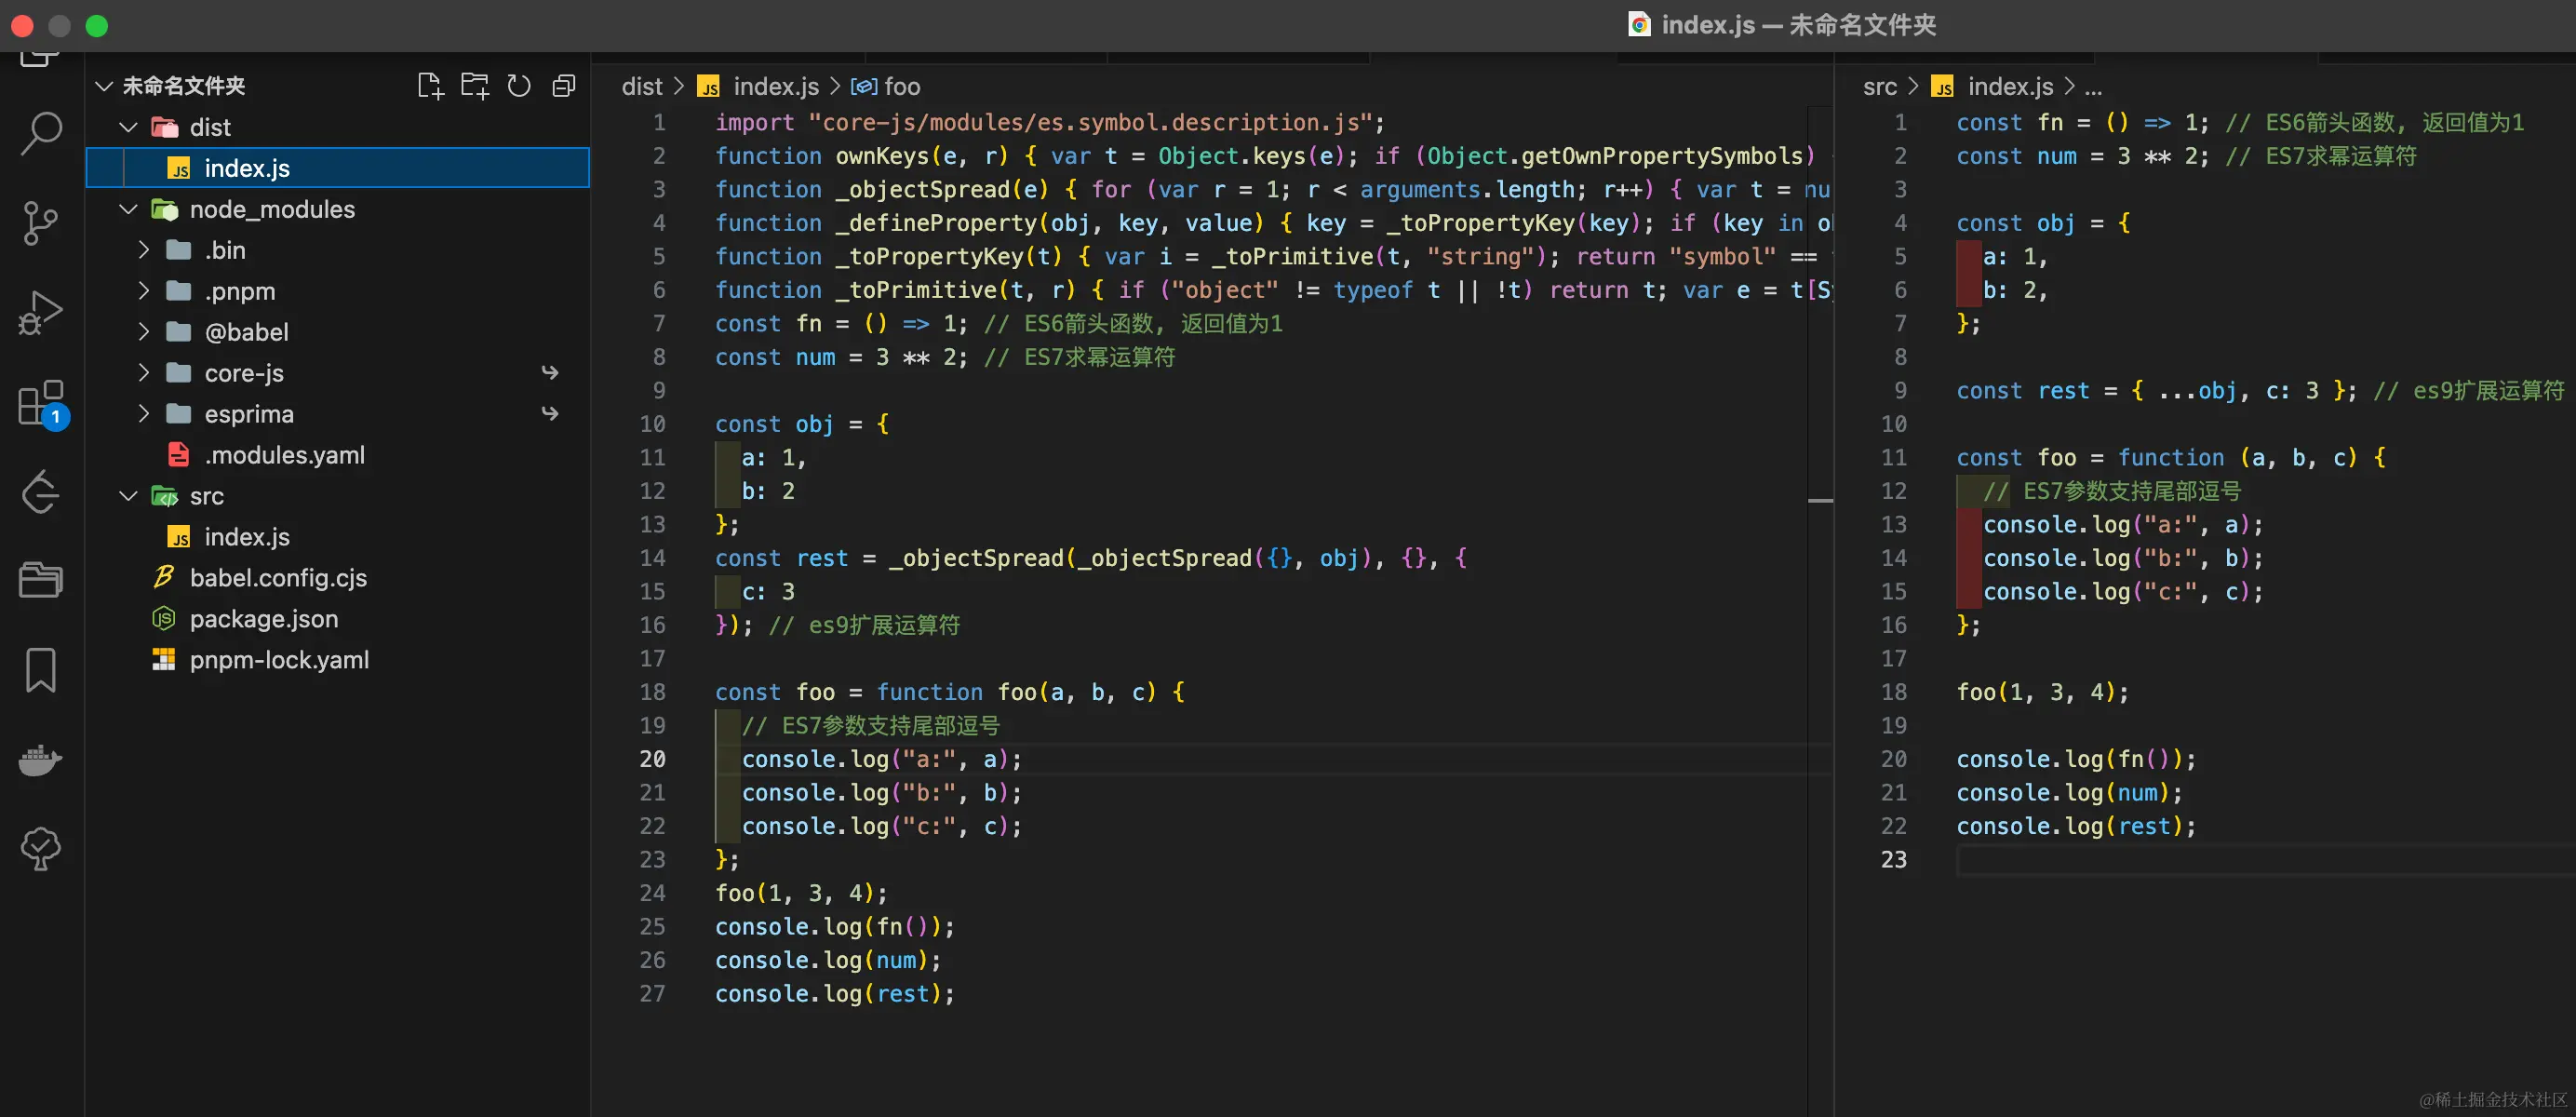Click New File icon in explorer header

tap(430, 86)
